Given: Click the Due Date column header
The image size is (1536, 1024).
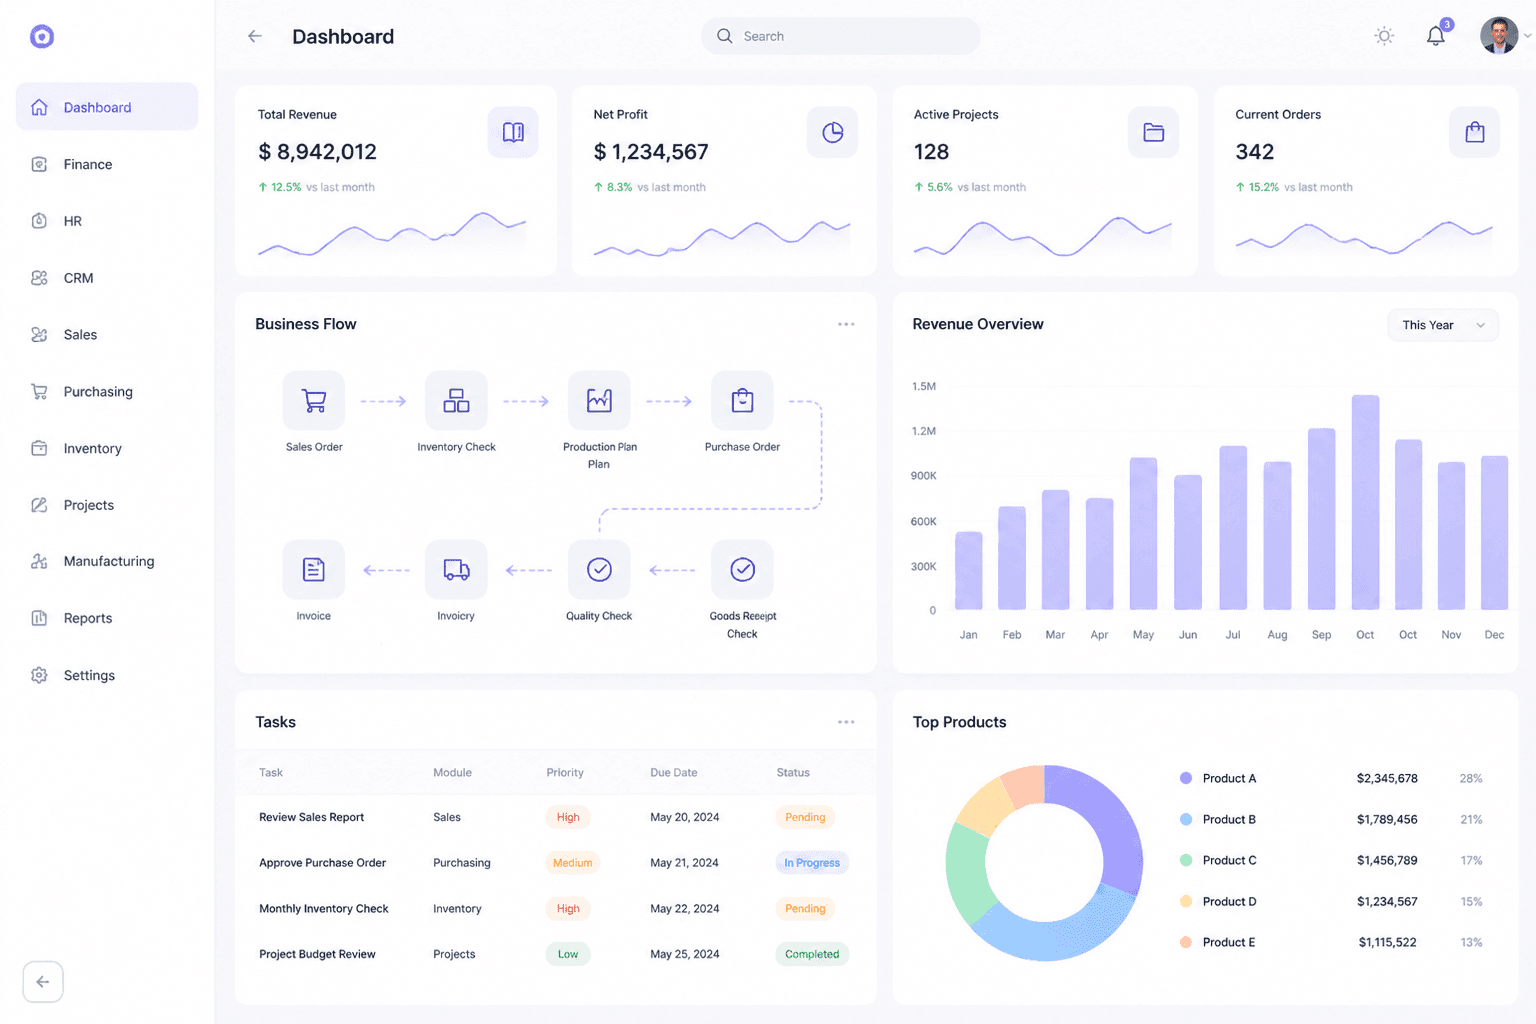Looking at the screenshot, I should click(x=674, y=773).
